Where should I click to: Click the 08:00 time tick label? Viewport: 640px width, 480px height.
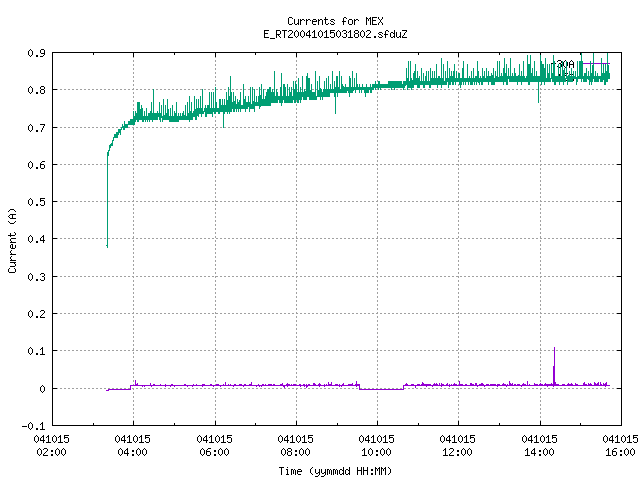pos(295,452)
